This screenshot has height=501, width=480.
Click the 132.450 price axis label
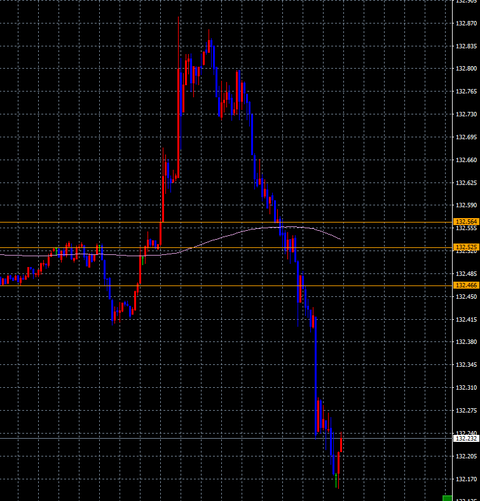[466, 296]
